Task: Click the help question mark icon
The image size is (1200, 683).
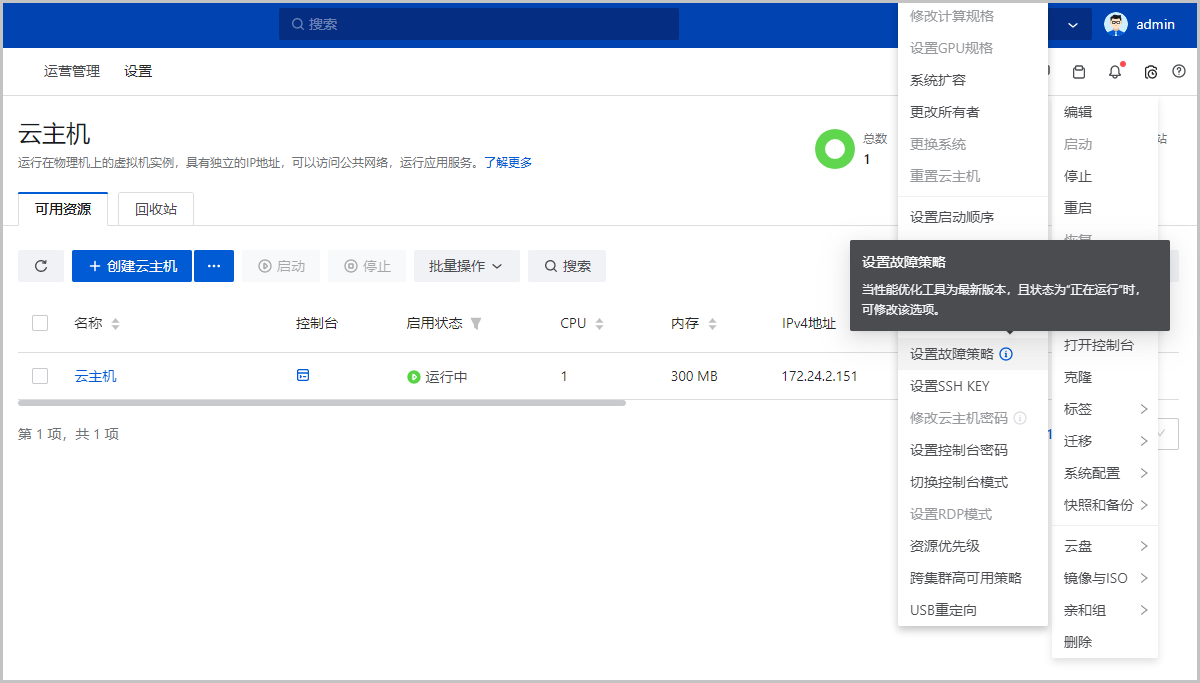Action: (x=1178, y=72)
